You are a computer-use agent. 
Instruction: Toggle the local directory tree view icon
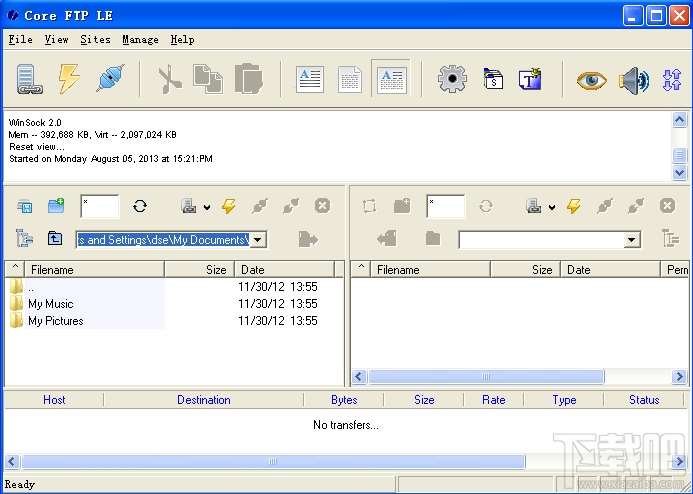pos(25,239)
